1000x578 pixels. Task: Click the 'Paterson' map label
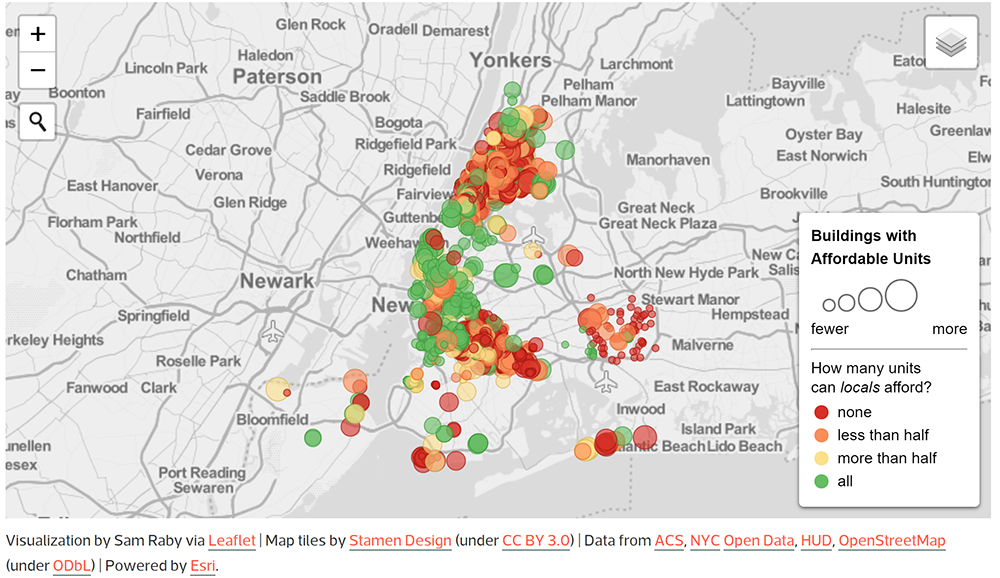(x=277, y=77)
